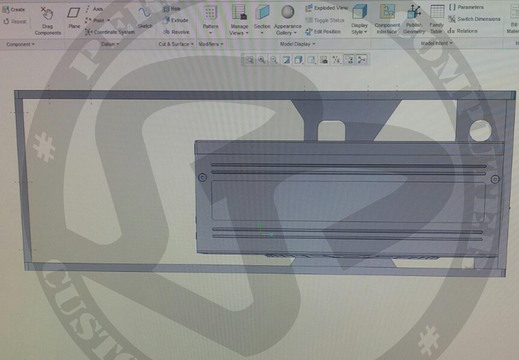519x360 pixels.
Task: Select the circular hole in frame
Action: (x=480, y=130)
